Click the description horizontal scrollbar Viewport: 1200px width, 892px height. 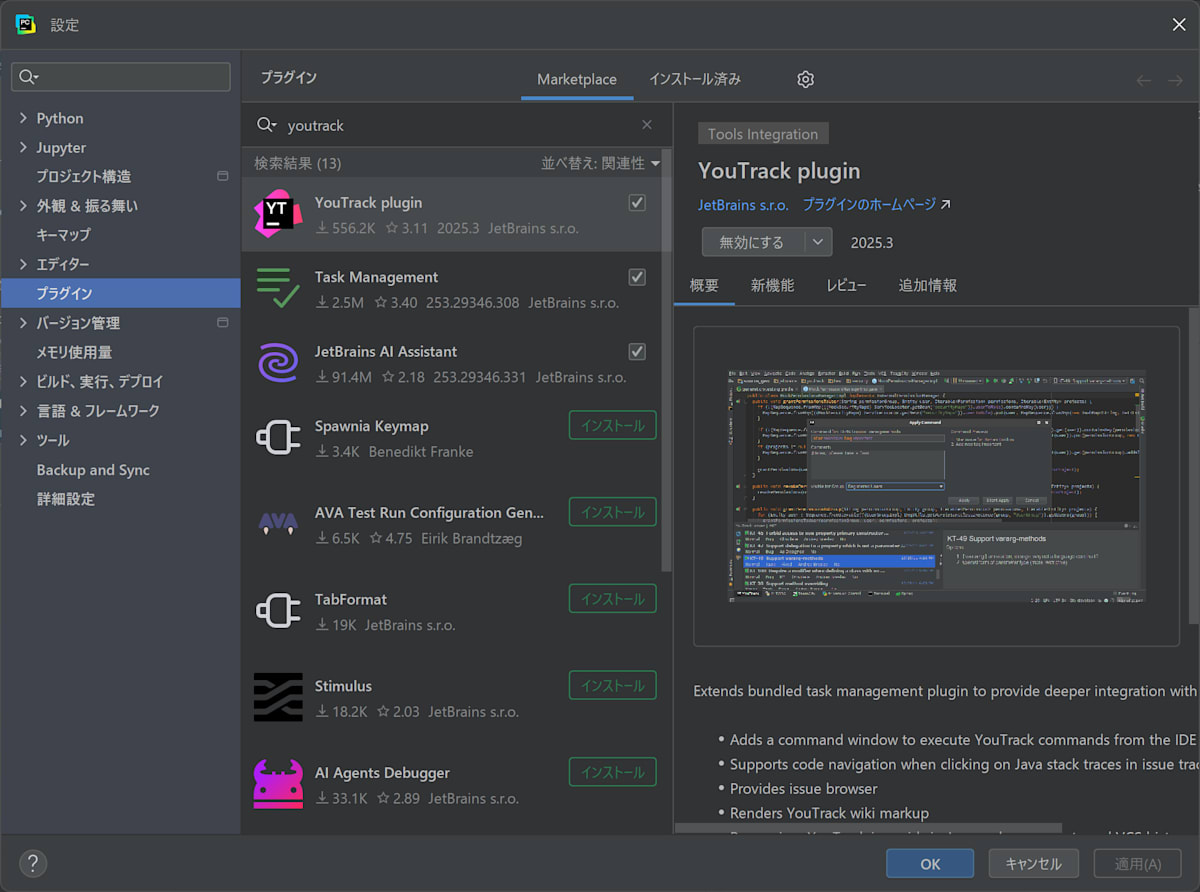pos(868,828)
